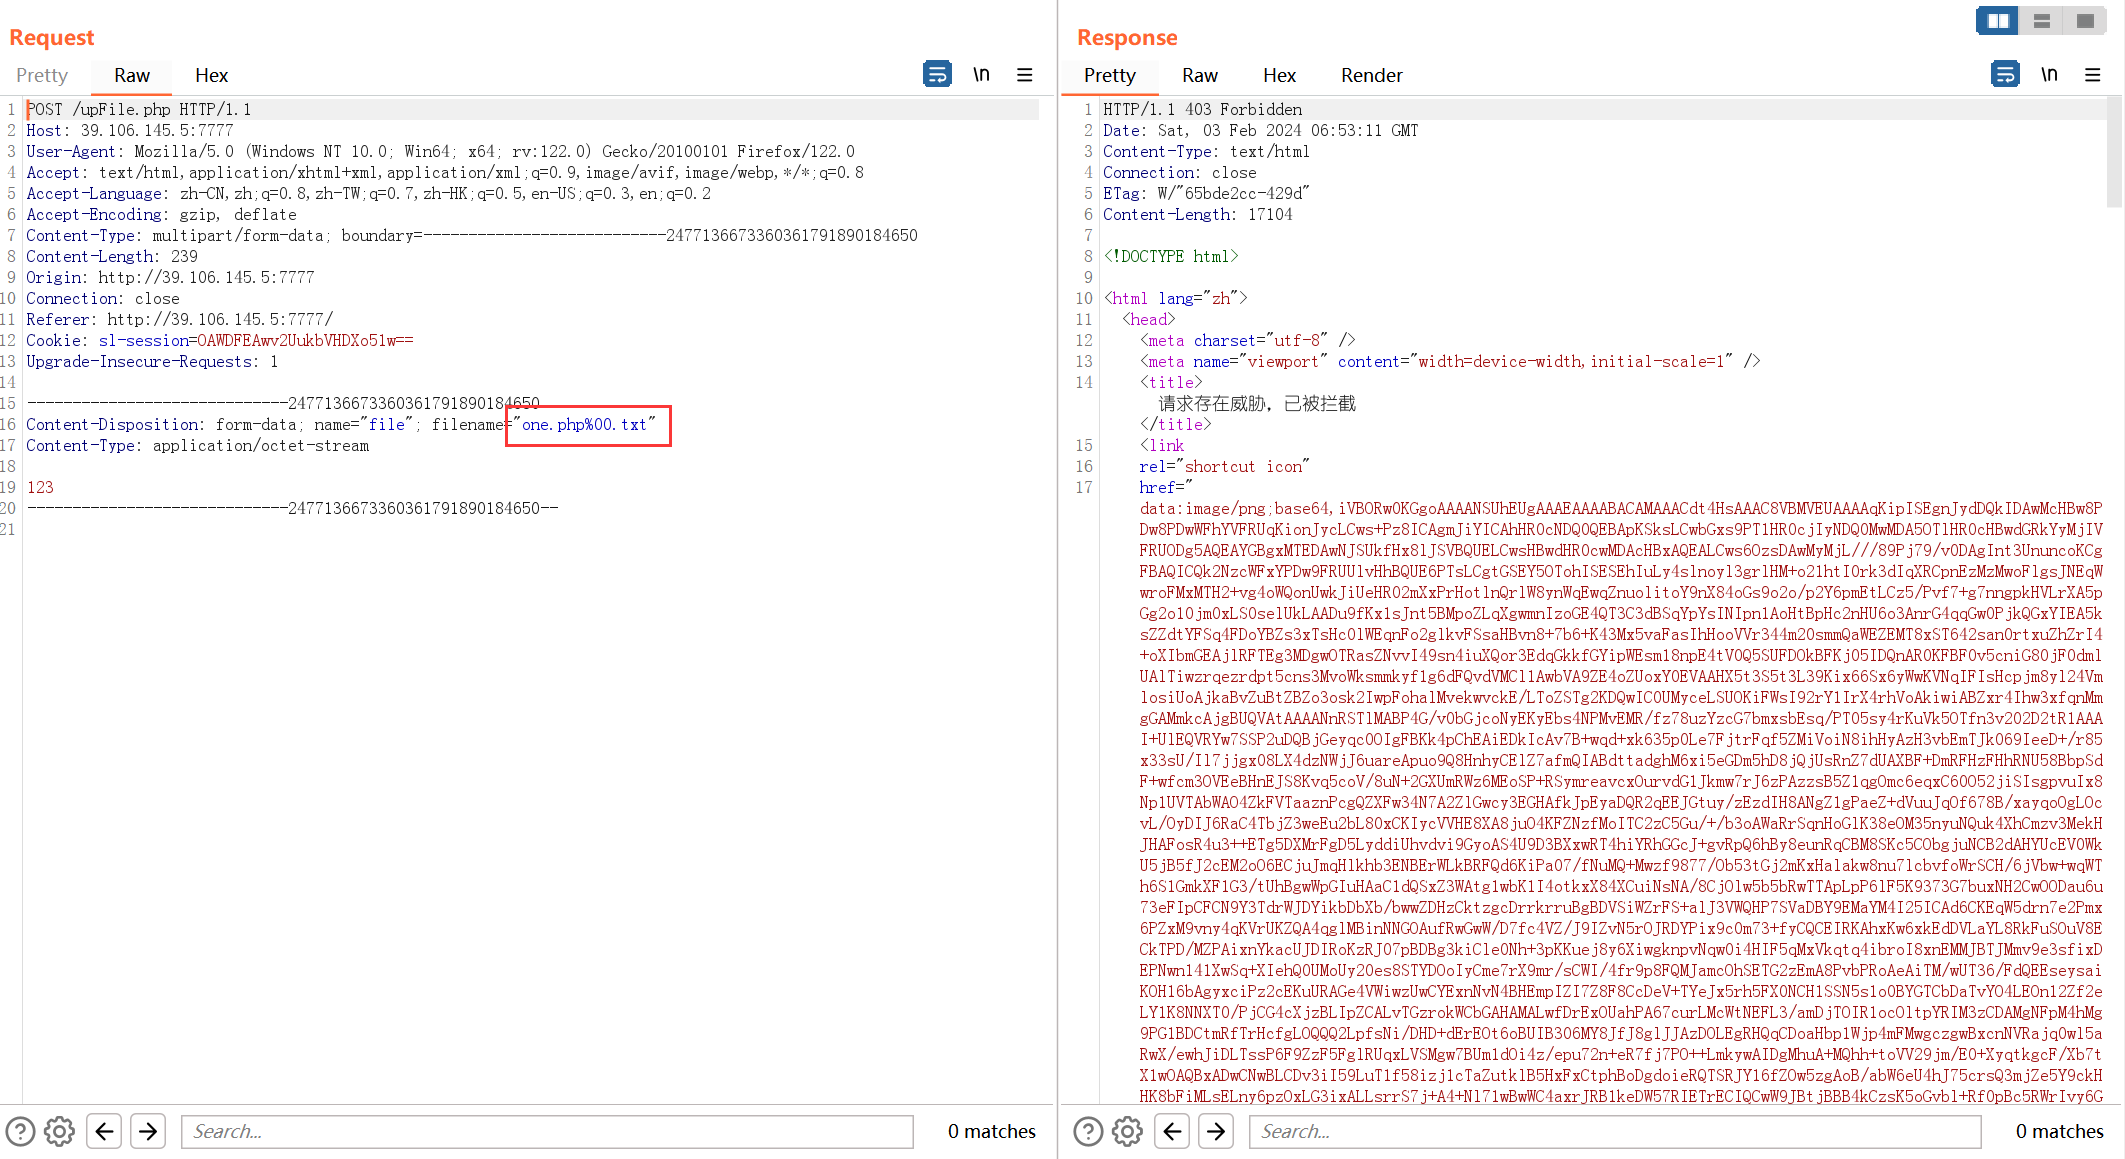Go to previous match in Request search

[x=104, y=1131]
